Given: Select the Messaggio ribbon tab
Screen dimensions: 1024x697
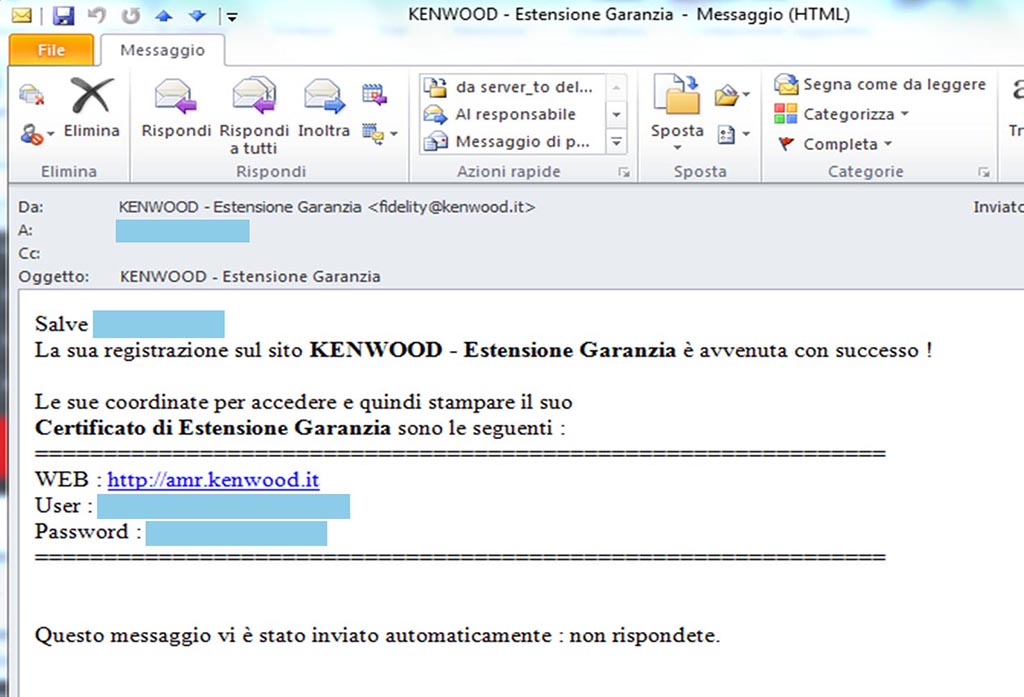Looking at the screenshot, I should pos(162,50).
